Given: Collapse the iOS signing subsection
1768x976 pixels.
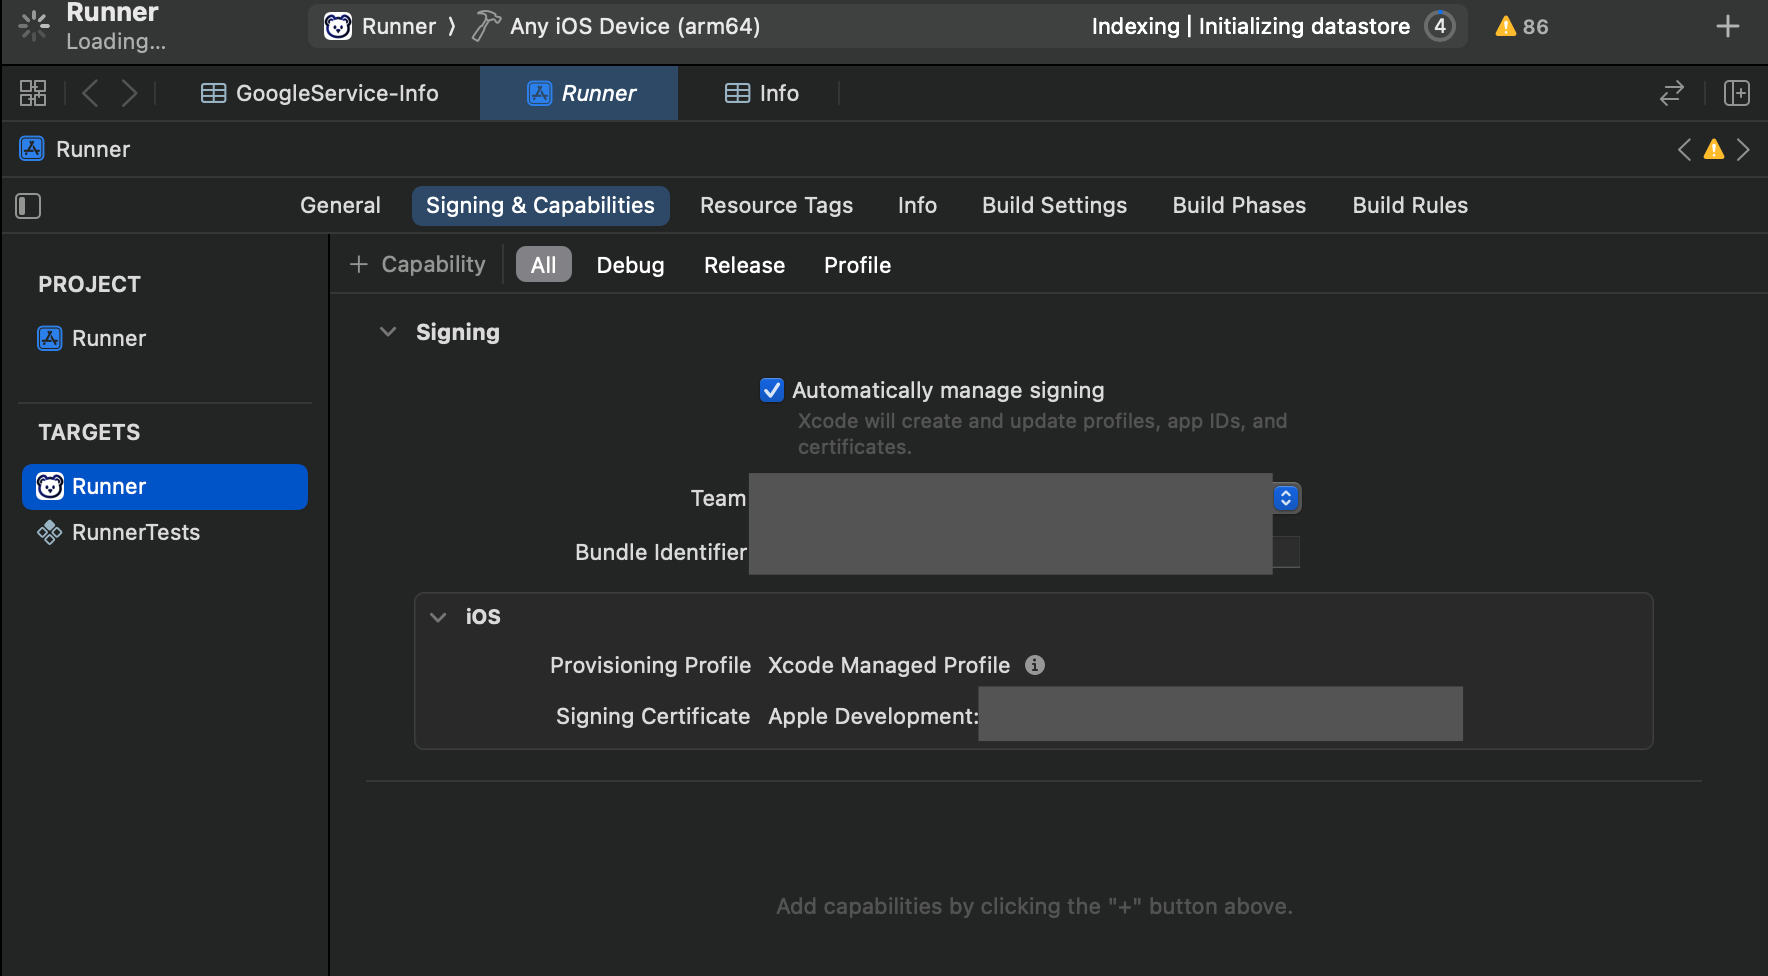Looking at the screenshot, I should pos(438,617).
